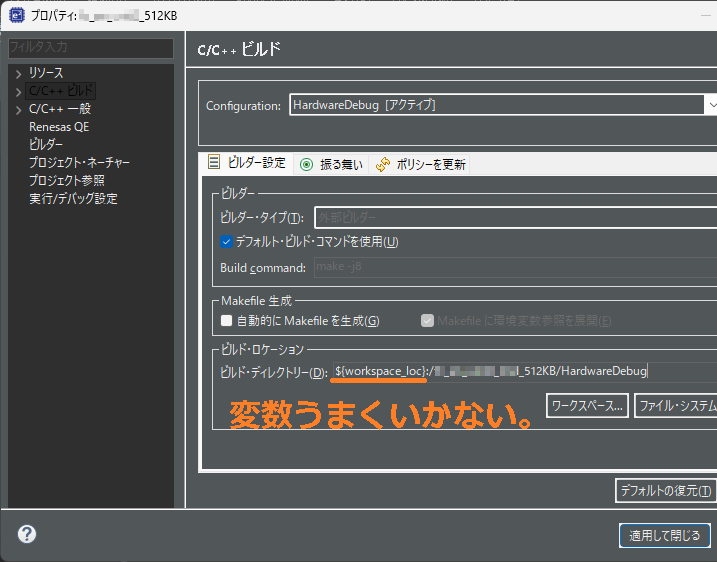Click the help question mark icon
This screenshot has height=562, width=717.
(x=27, y=534)
